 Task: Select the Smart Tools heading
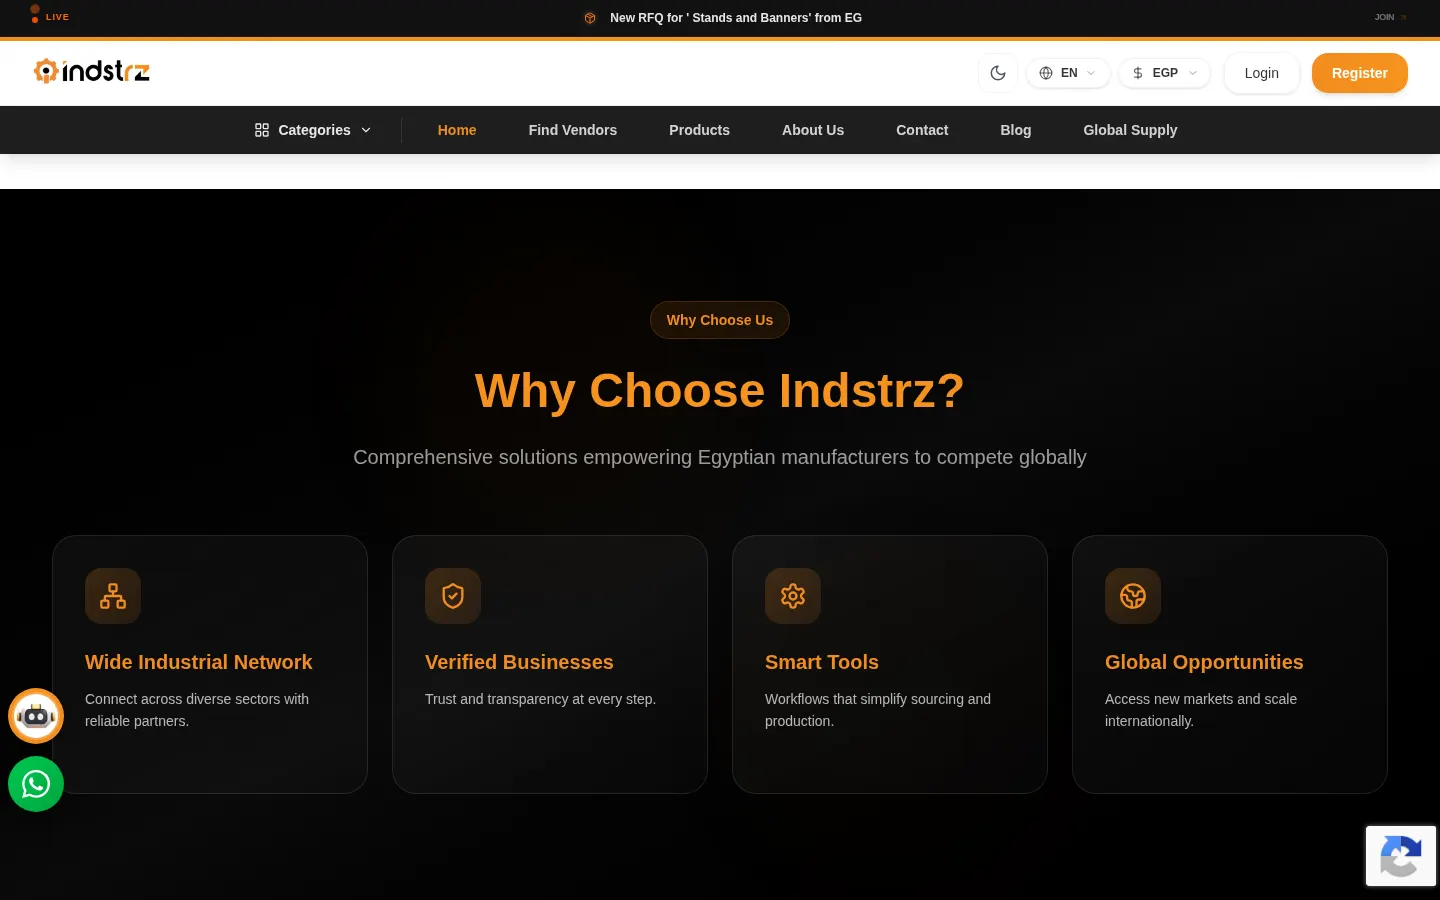[822, 662]
